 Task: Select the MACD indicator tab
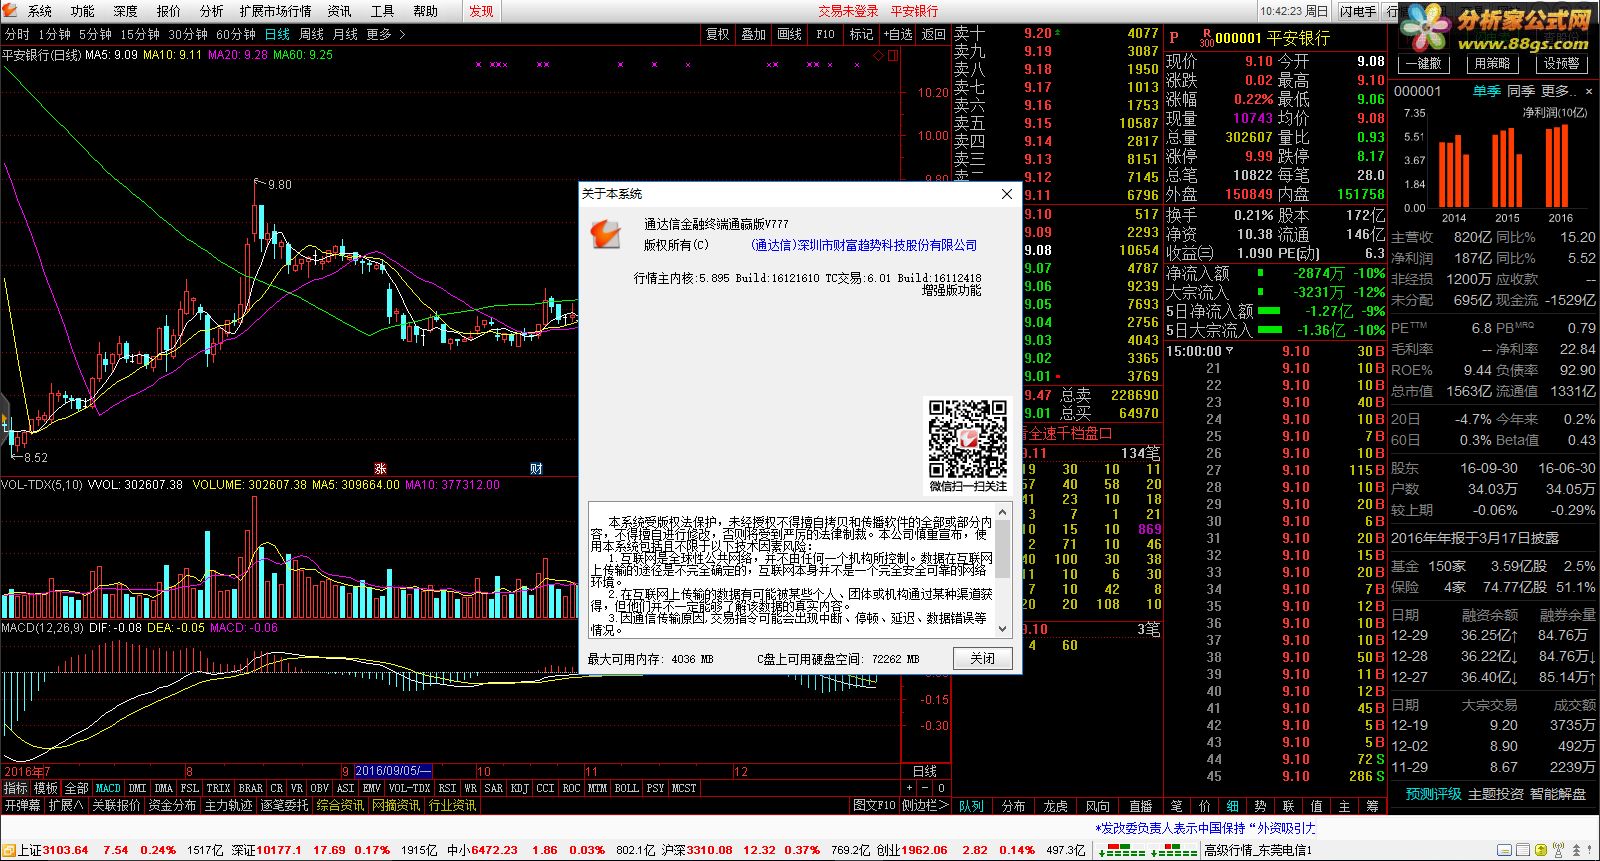pyautogui.click(x=108, y=788)
